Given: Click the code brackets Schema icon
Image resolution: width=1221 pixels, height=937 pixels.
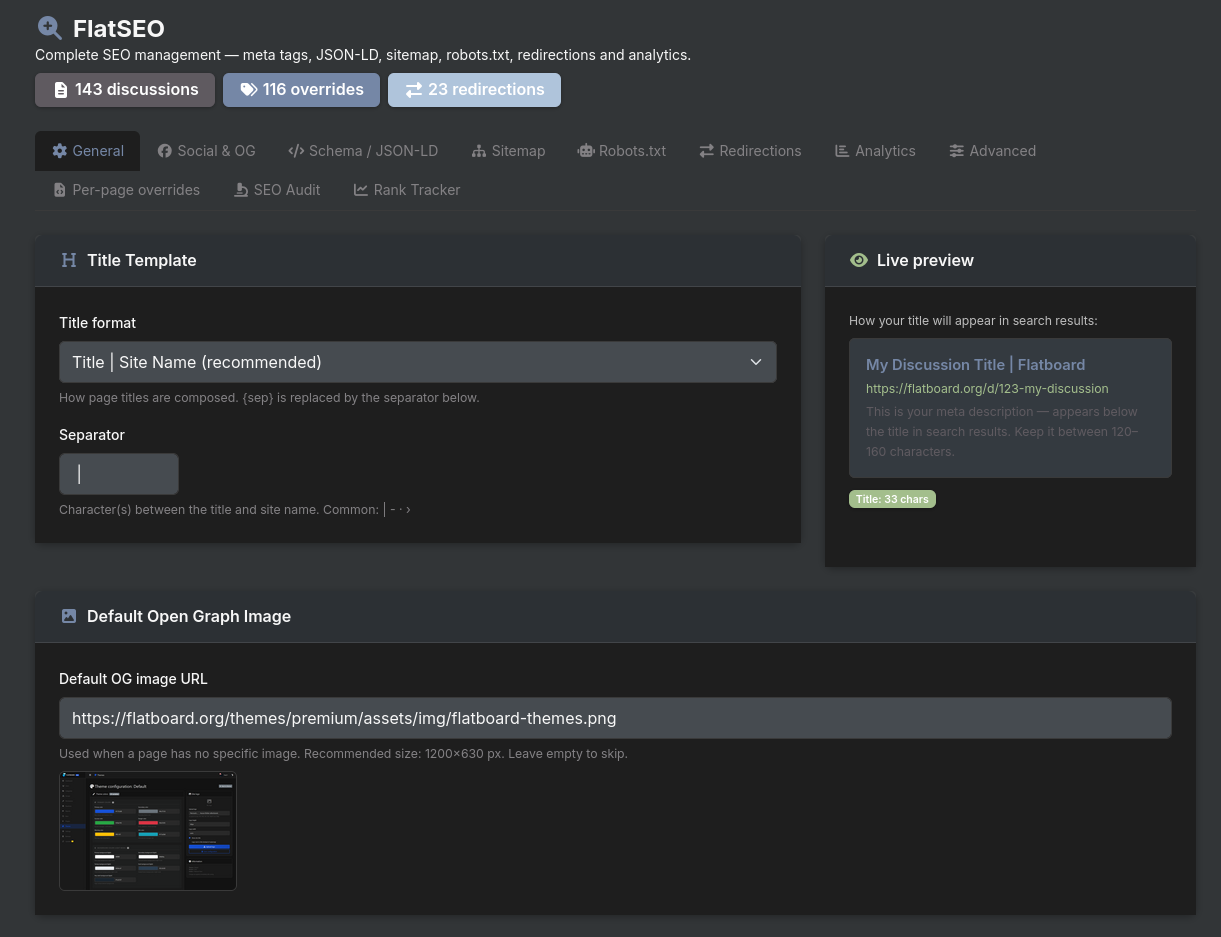Looking at the screenshot, I should pos(296,151).
